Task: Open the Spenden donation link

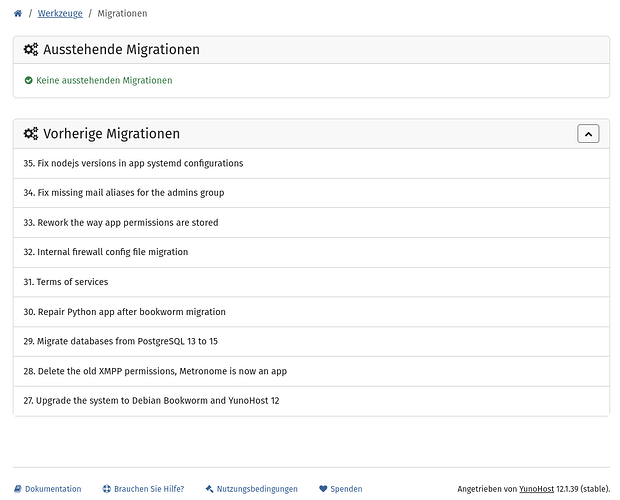Action: click(x=346, y=489)
